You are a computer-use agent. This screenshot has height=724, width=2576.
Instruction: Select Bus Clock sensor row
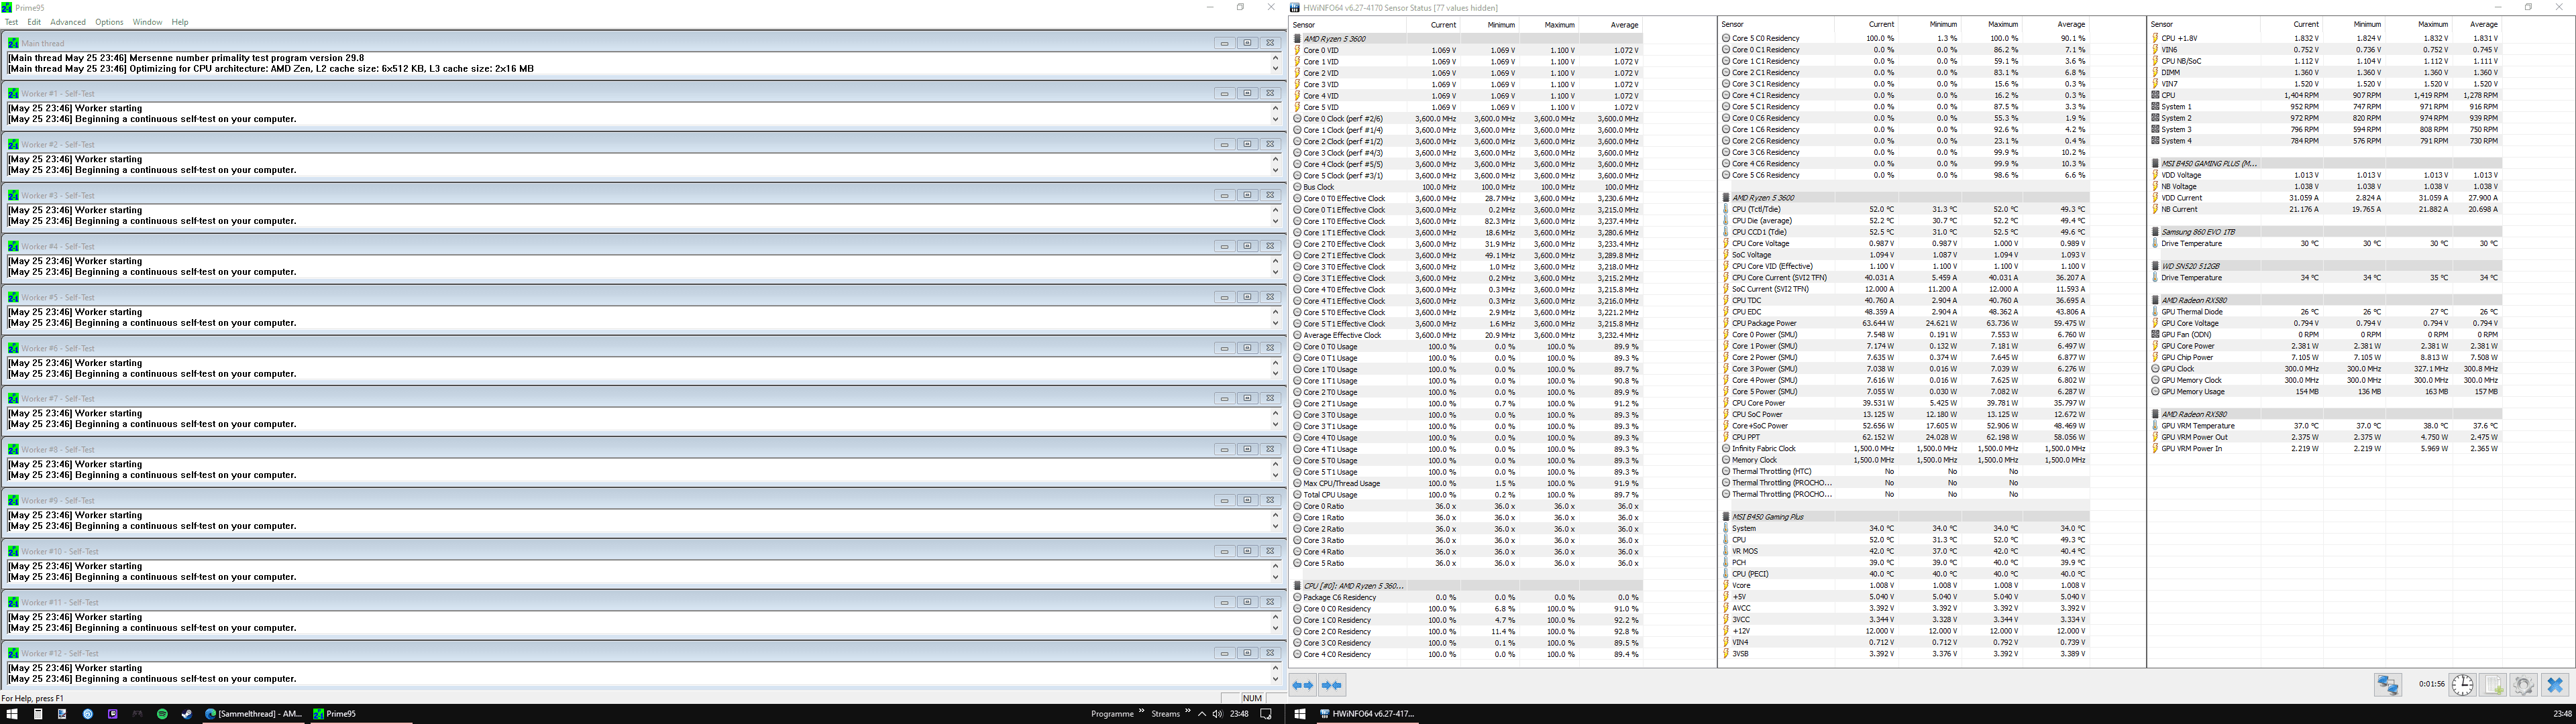1466,187
